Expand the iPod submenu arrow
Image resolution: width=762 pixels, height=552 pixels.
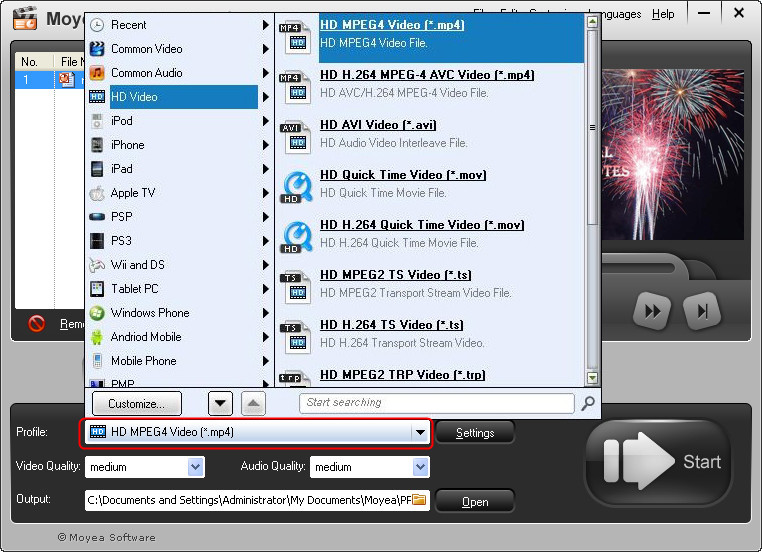pyautogui.click(x=265, y=121)
